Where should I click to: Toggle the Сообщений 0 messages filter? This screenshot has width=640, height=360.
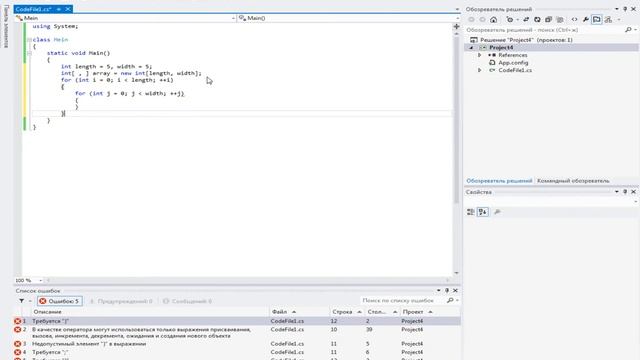click(x=187, y=301)
